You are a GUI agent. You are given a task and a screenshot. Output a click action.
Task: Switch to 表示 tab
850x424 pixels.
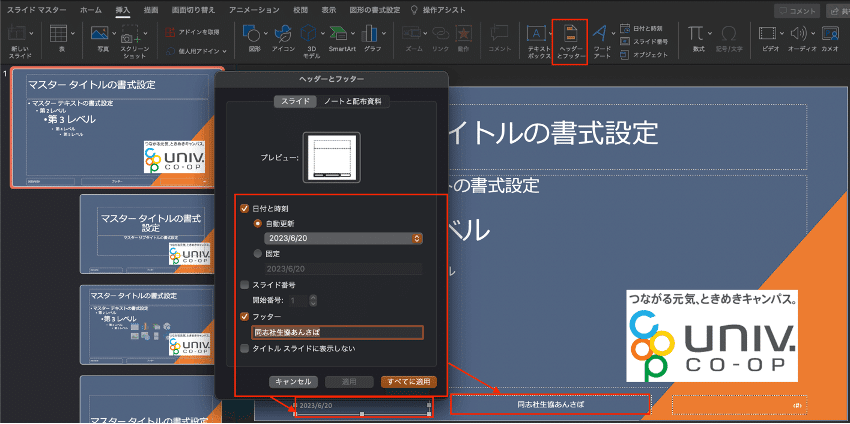[x=329, y=10]
